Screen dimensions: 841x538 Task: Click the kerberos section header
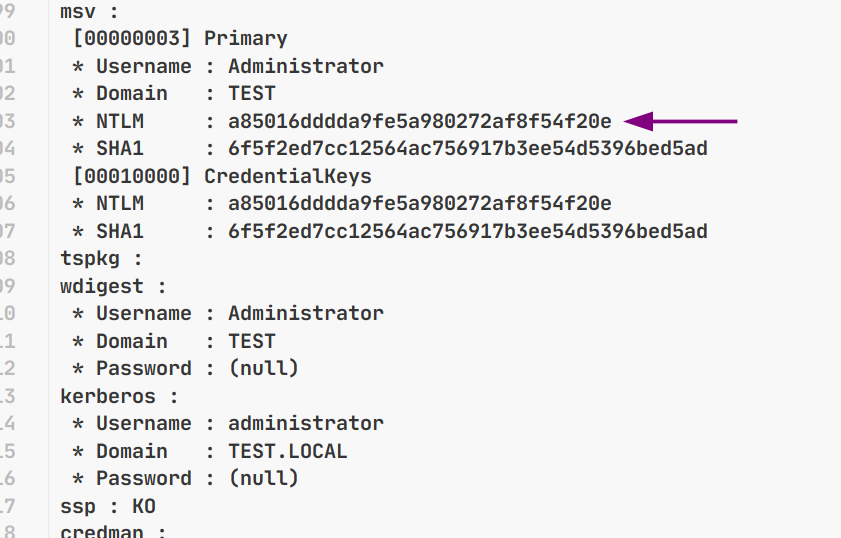[119, 397]
